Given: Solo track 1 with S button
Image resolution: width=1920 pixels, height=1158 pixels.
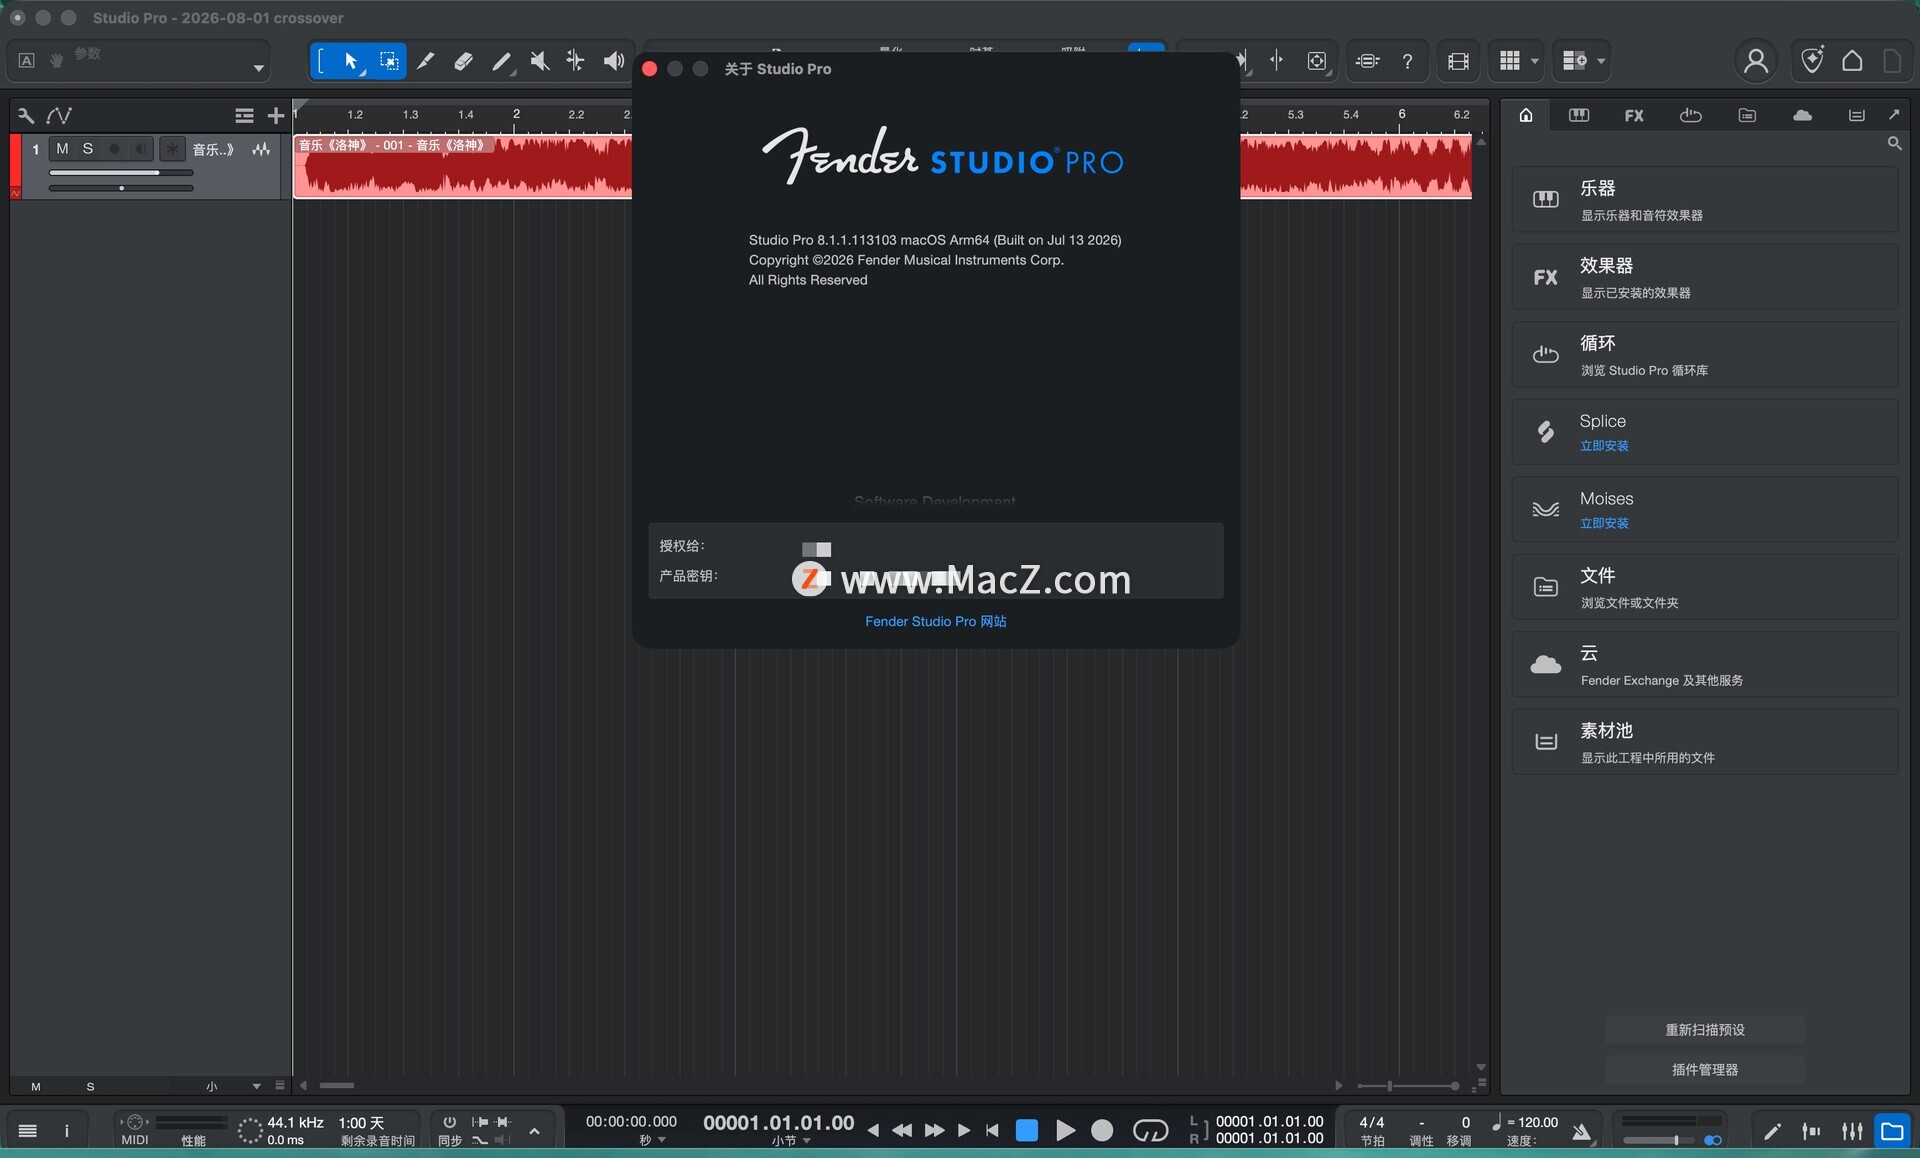Looking at the screenshot, I should coord(88,149).
